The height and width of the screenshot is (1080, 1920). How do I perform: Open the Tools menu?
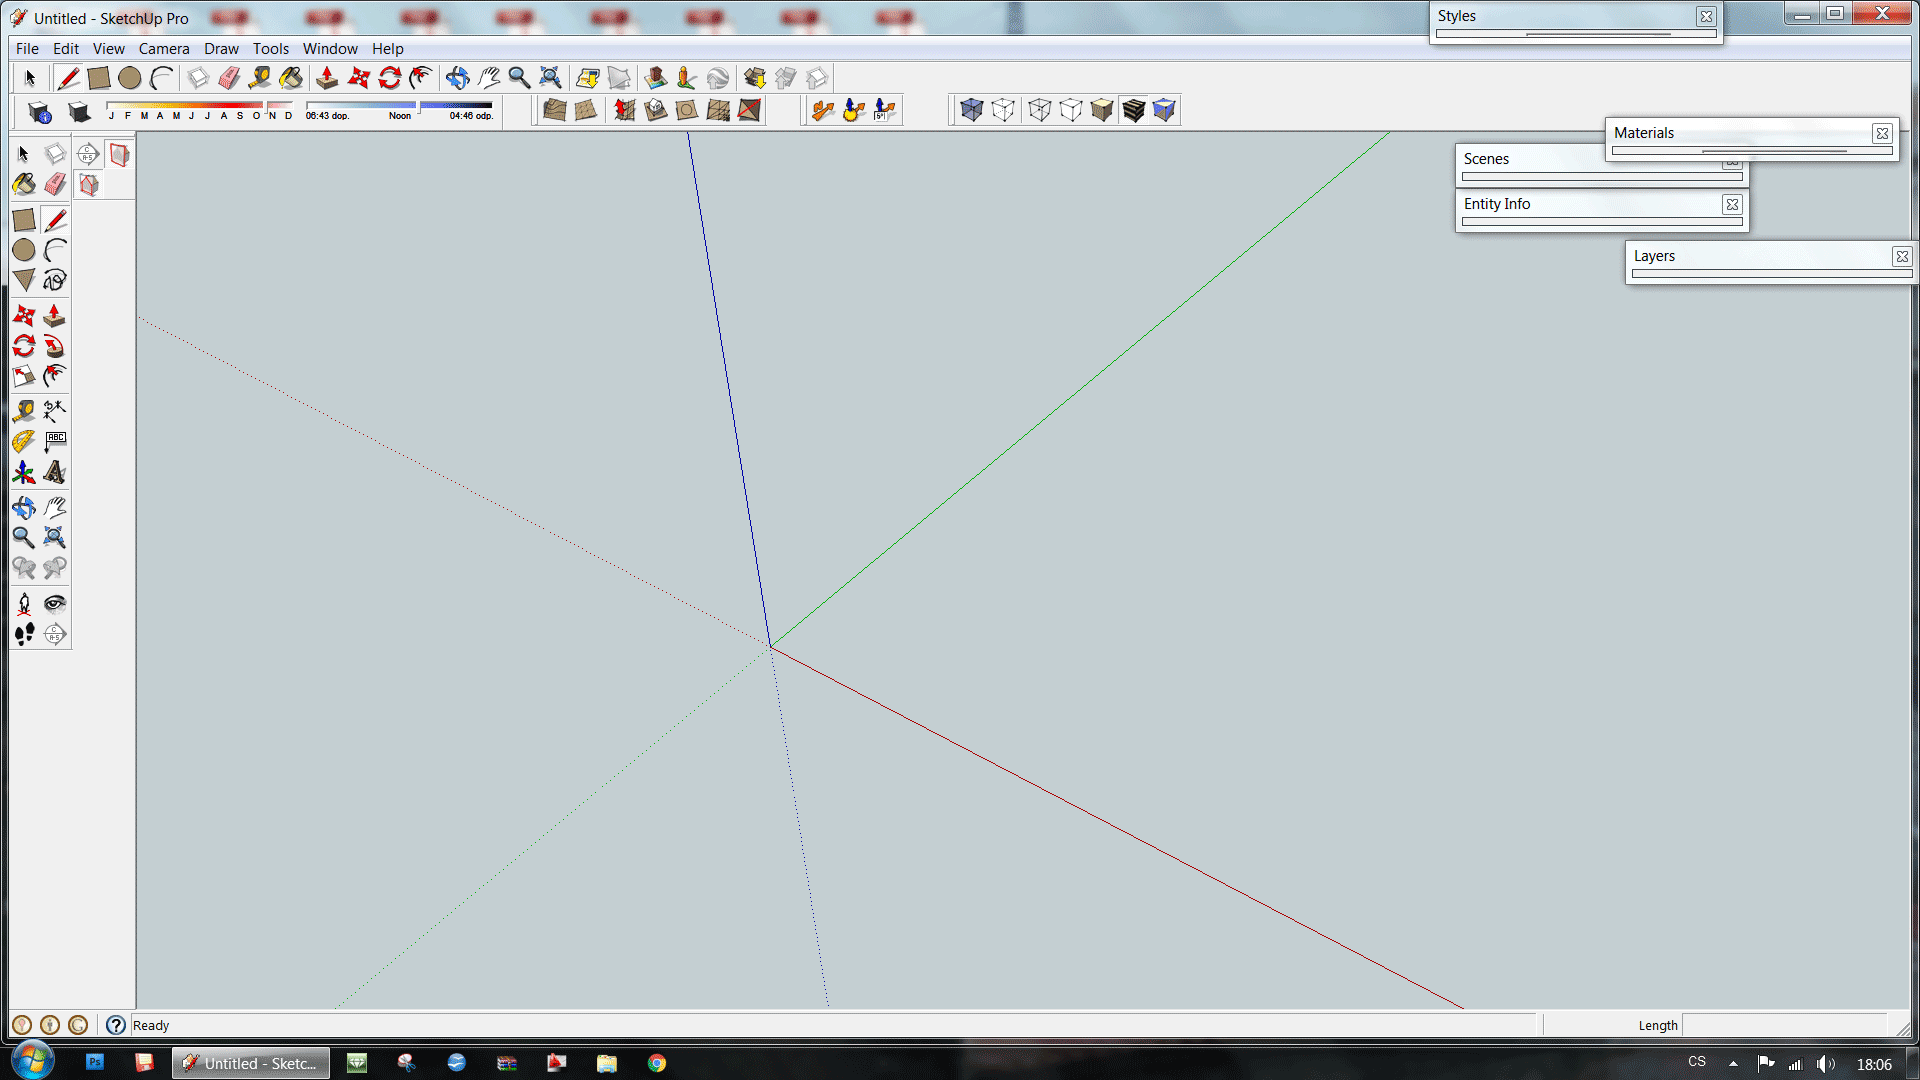pyautogui.click(x=270, y=49)
